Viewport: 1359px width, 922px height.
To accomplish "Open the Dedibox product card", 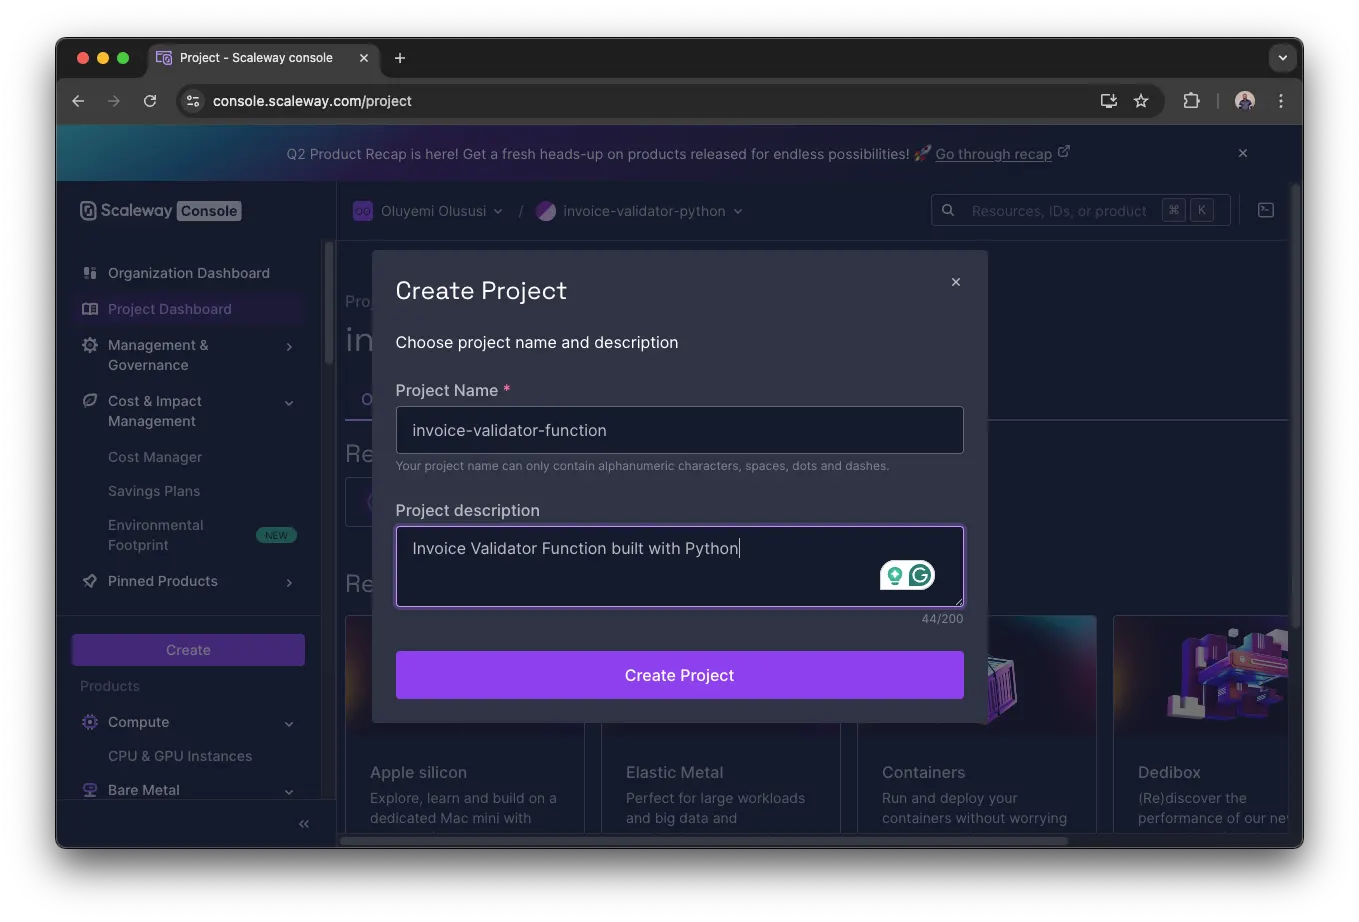I will tap(1200, 723).
